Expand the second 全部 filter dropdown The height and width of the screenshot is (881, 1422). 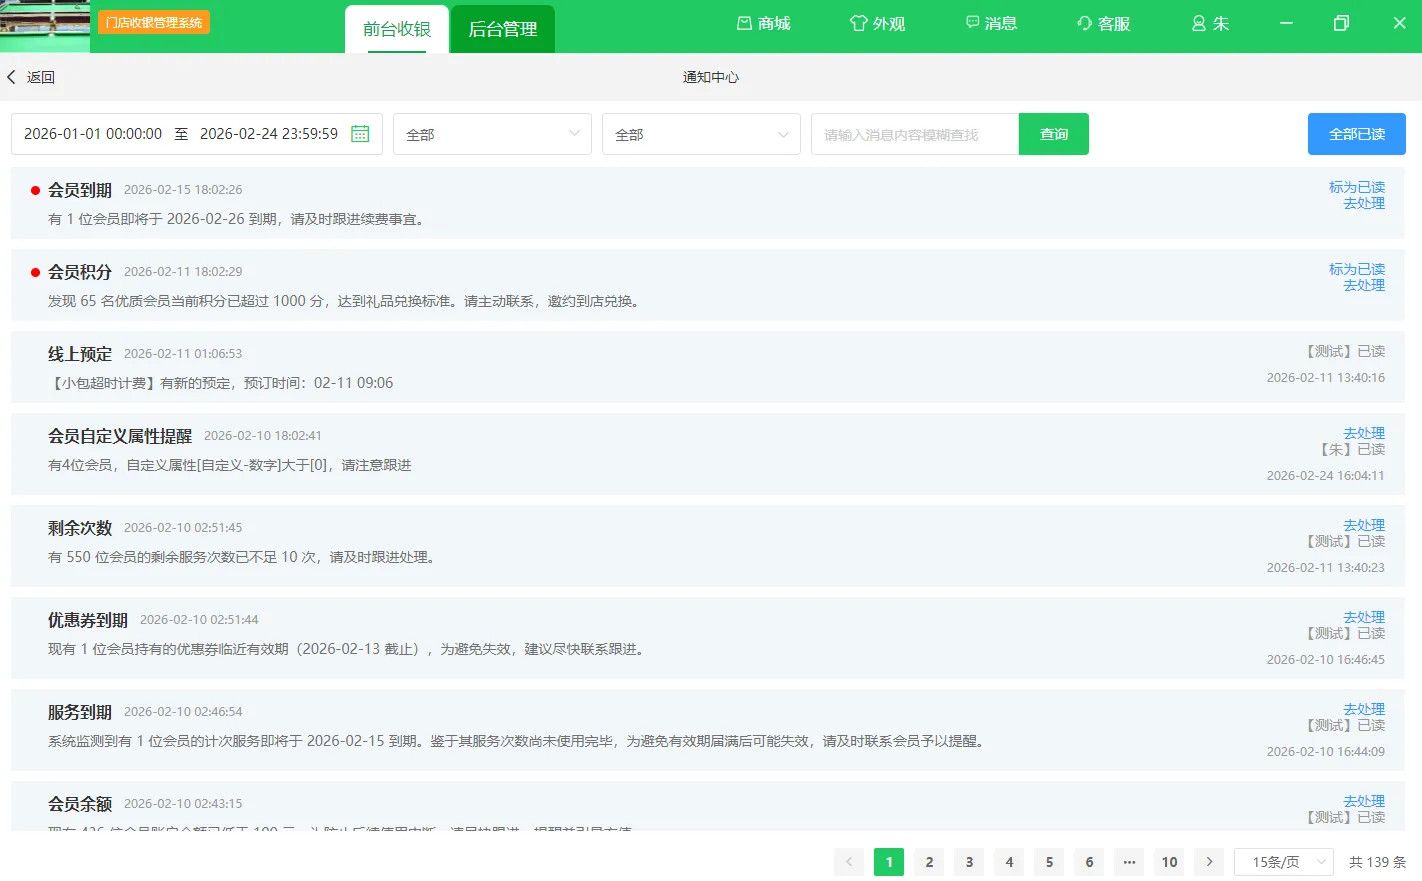pyautogui.click(x=701, y=134)
